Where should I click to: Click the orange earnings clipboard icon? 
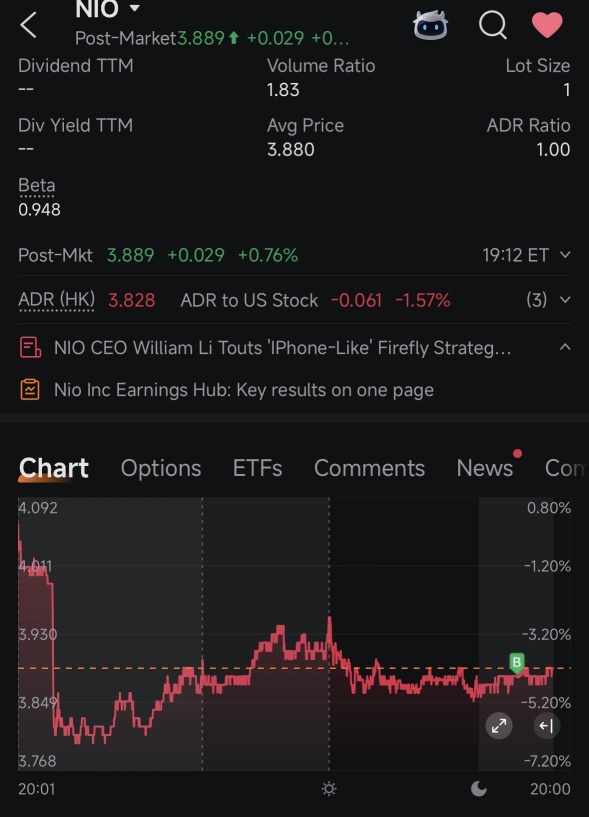pyautogui.click(x=30, y=390)
